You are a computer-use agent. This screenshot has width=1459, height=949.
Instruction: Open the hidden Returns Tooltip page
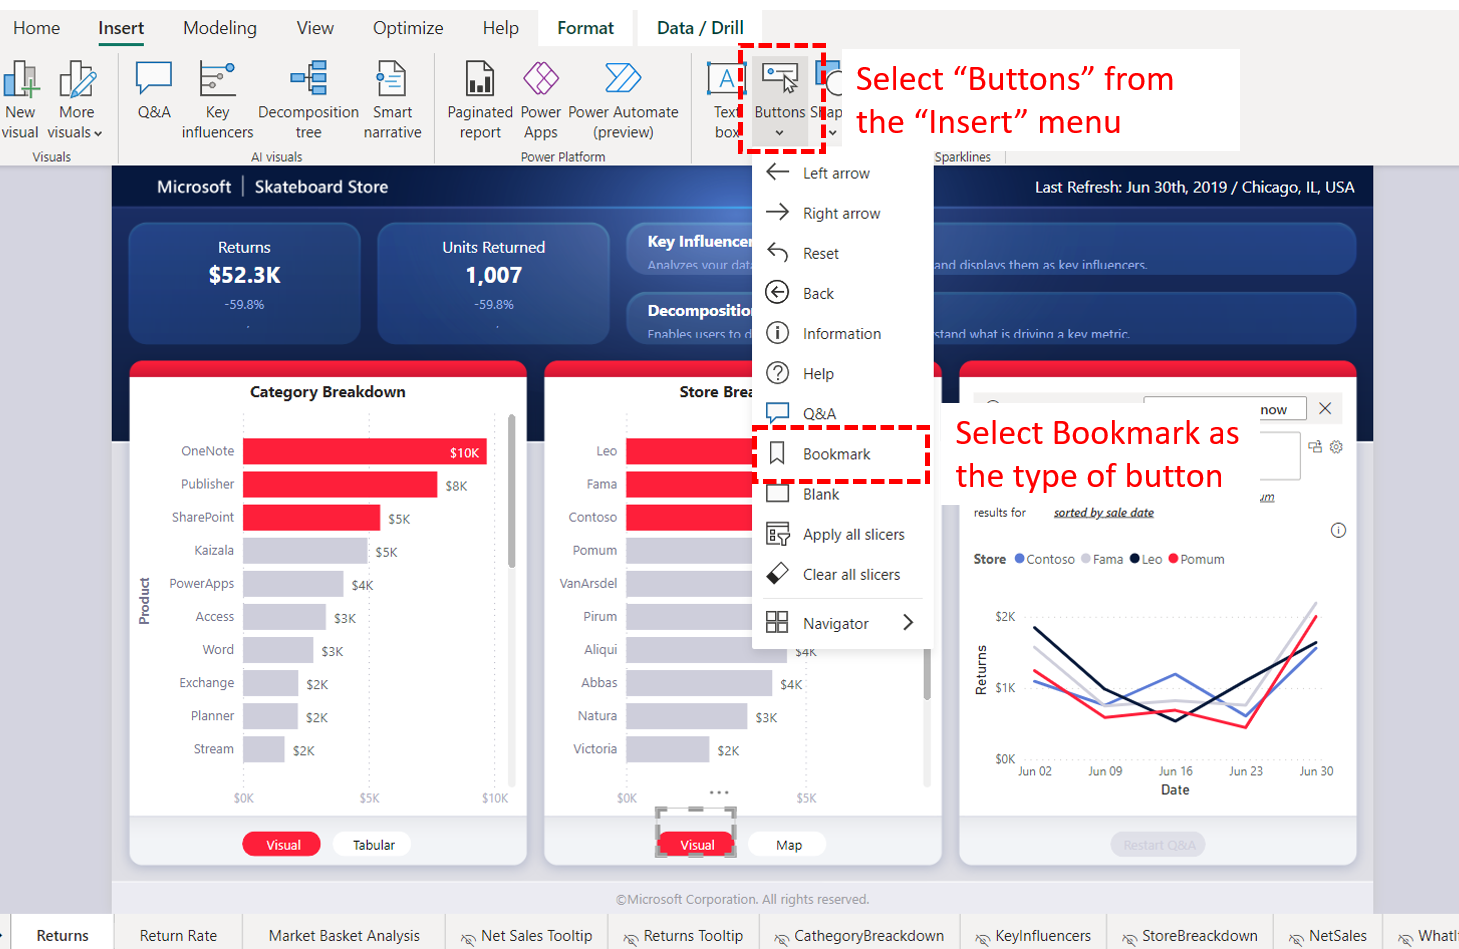click(x=684, y=936)
